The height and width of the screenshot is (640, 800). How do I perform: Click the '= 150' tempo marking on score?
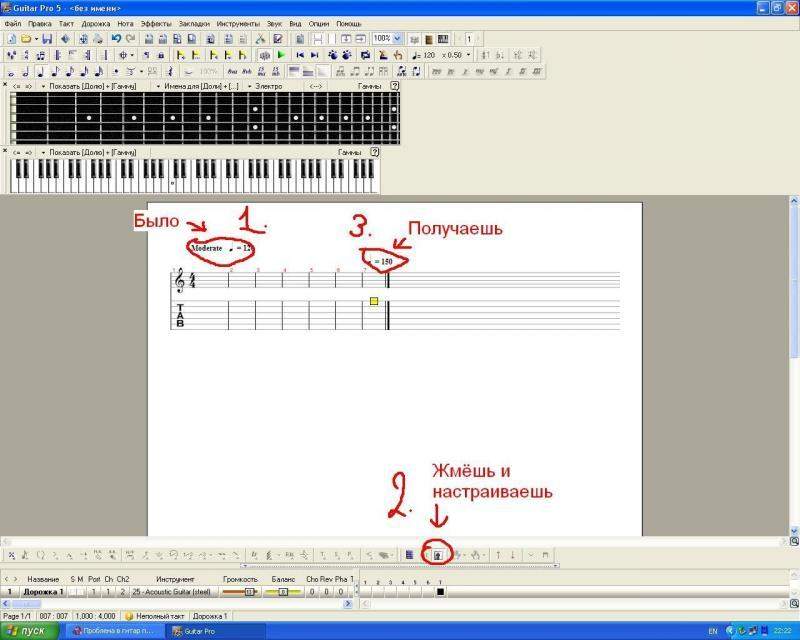(x=383, y=261)
